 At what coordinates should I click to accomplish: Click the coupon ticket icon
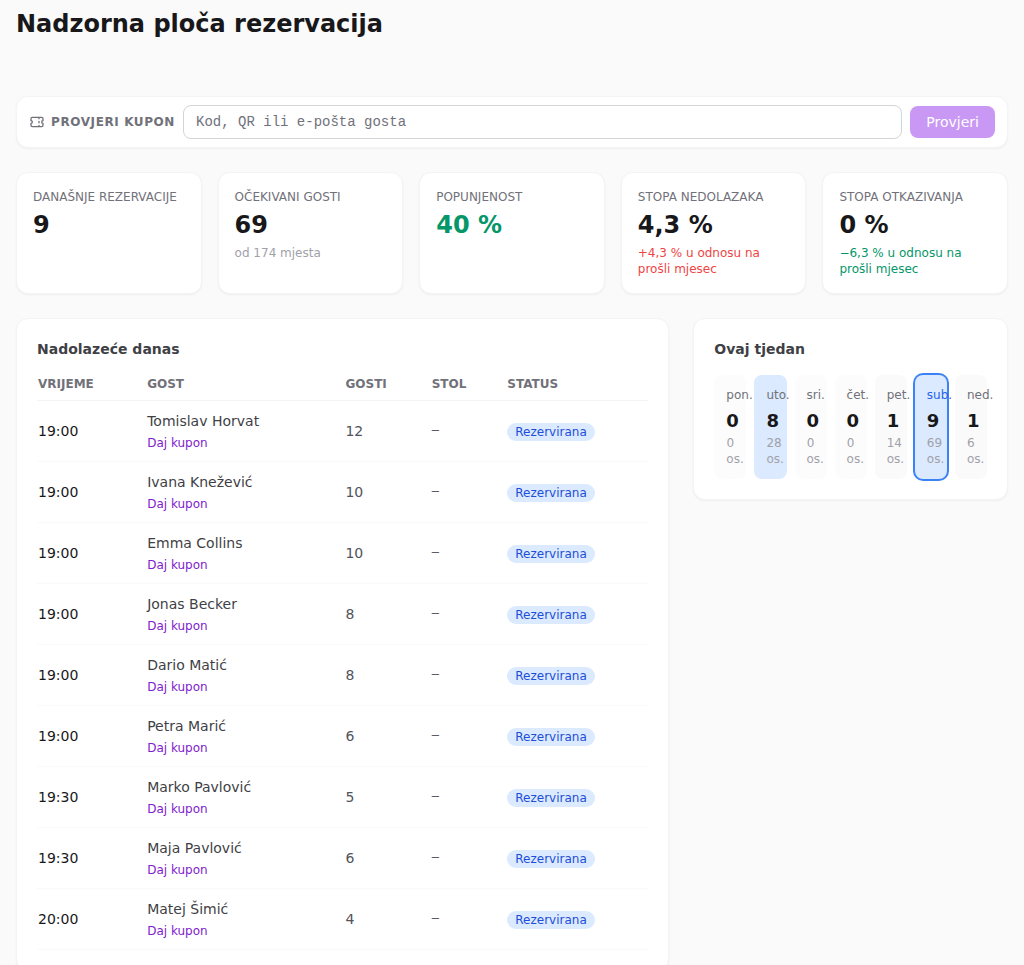click(x=37, y=122)
